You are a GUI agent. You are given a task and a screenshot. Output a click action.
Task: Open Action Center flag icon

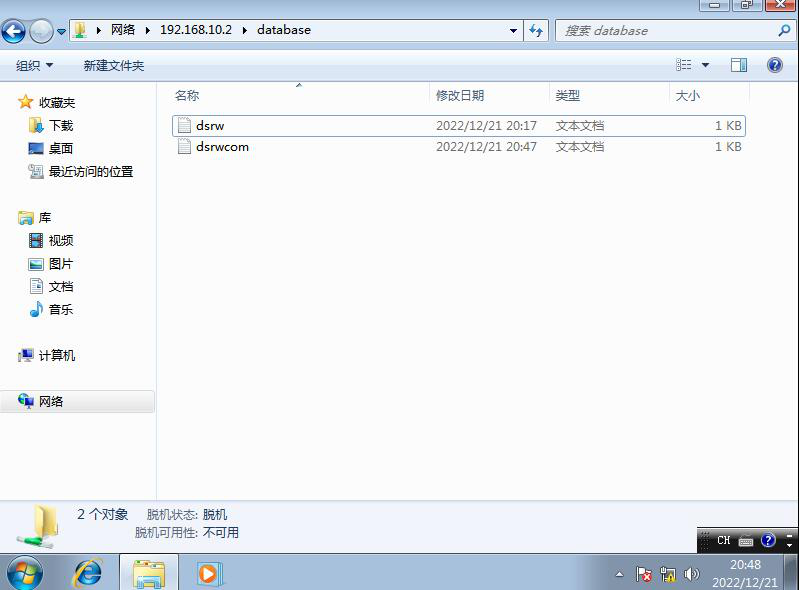pos(644,575)
